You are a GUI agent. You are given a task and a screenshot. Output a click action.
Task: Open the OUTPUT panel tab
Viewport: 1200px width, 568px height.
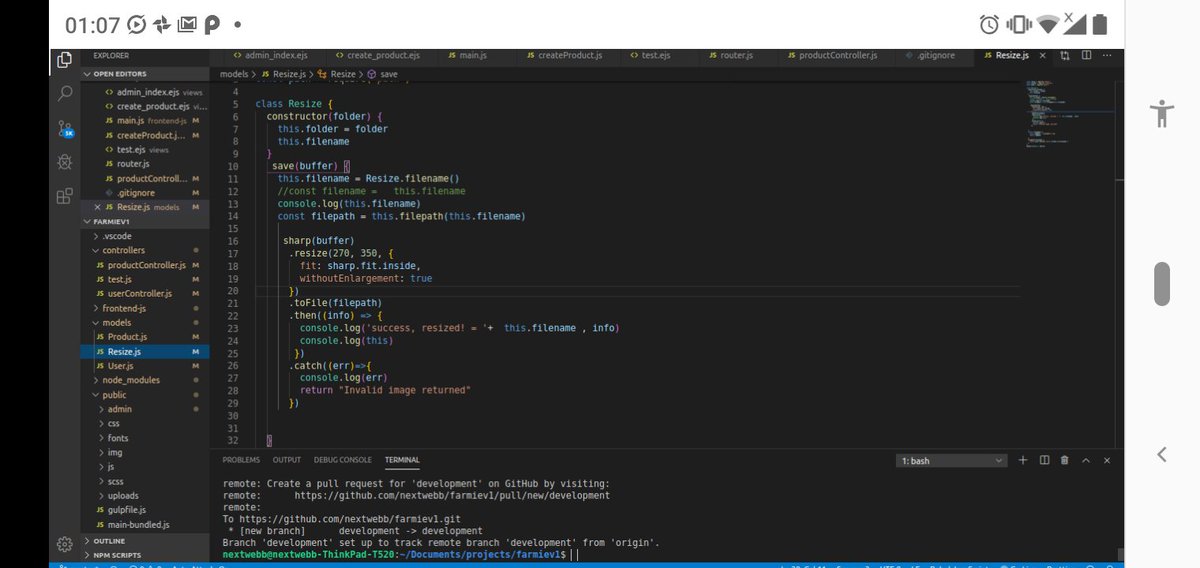coord(287,460)
